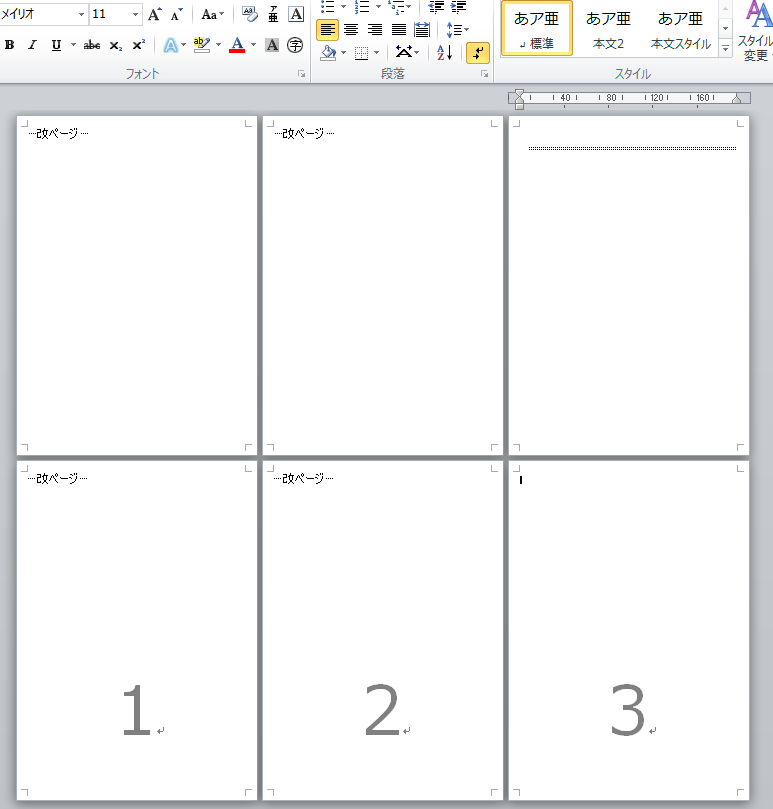Open line spacing options
Viewport: 773px width, 809px height.
(x=457, y=30)
